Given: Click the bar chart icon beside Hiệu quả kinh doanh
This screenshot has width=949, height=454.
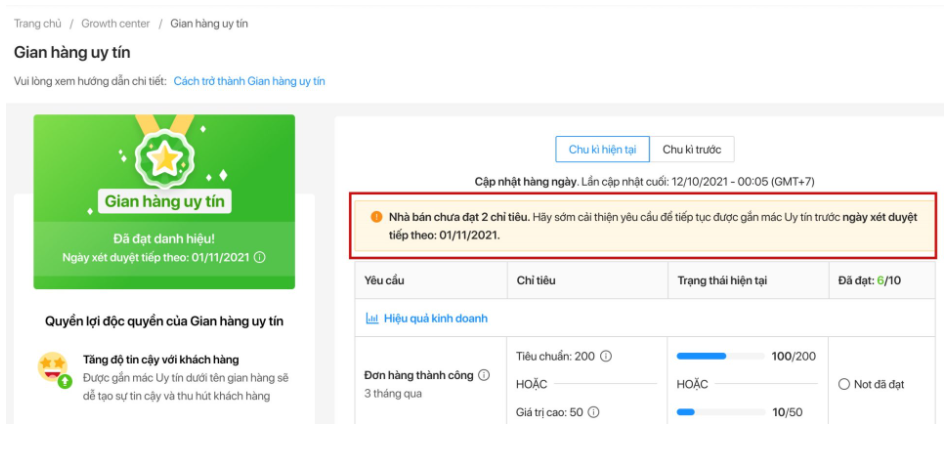Looking at the screenshot, I should pos(372,318).
